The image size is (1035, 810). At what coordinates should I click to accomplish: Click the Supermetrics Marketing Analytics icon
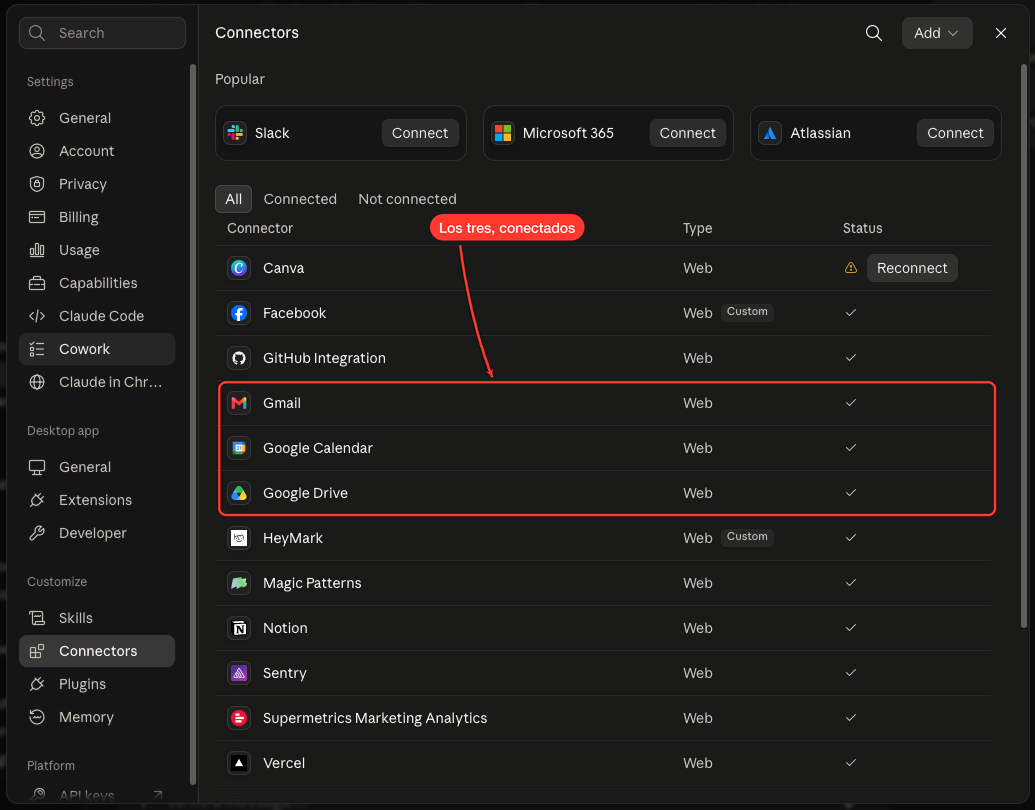coord(239,718)
